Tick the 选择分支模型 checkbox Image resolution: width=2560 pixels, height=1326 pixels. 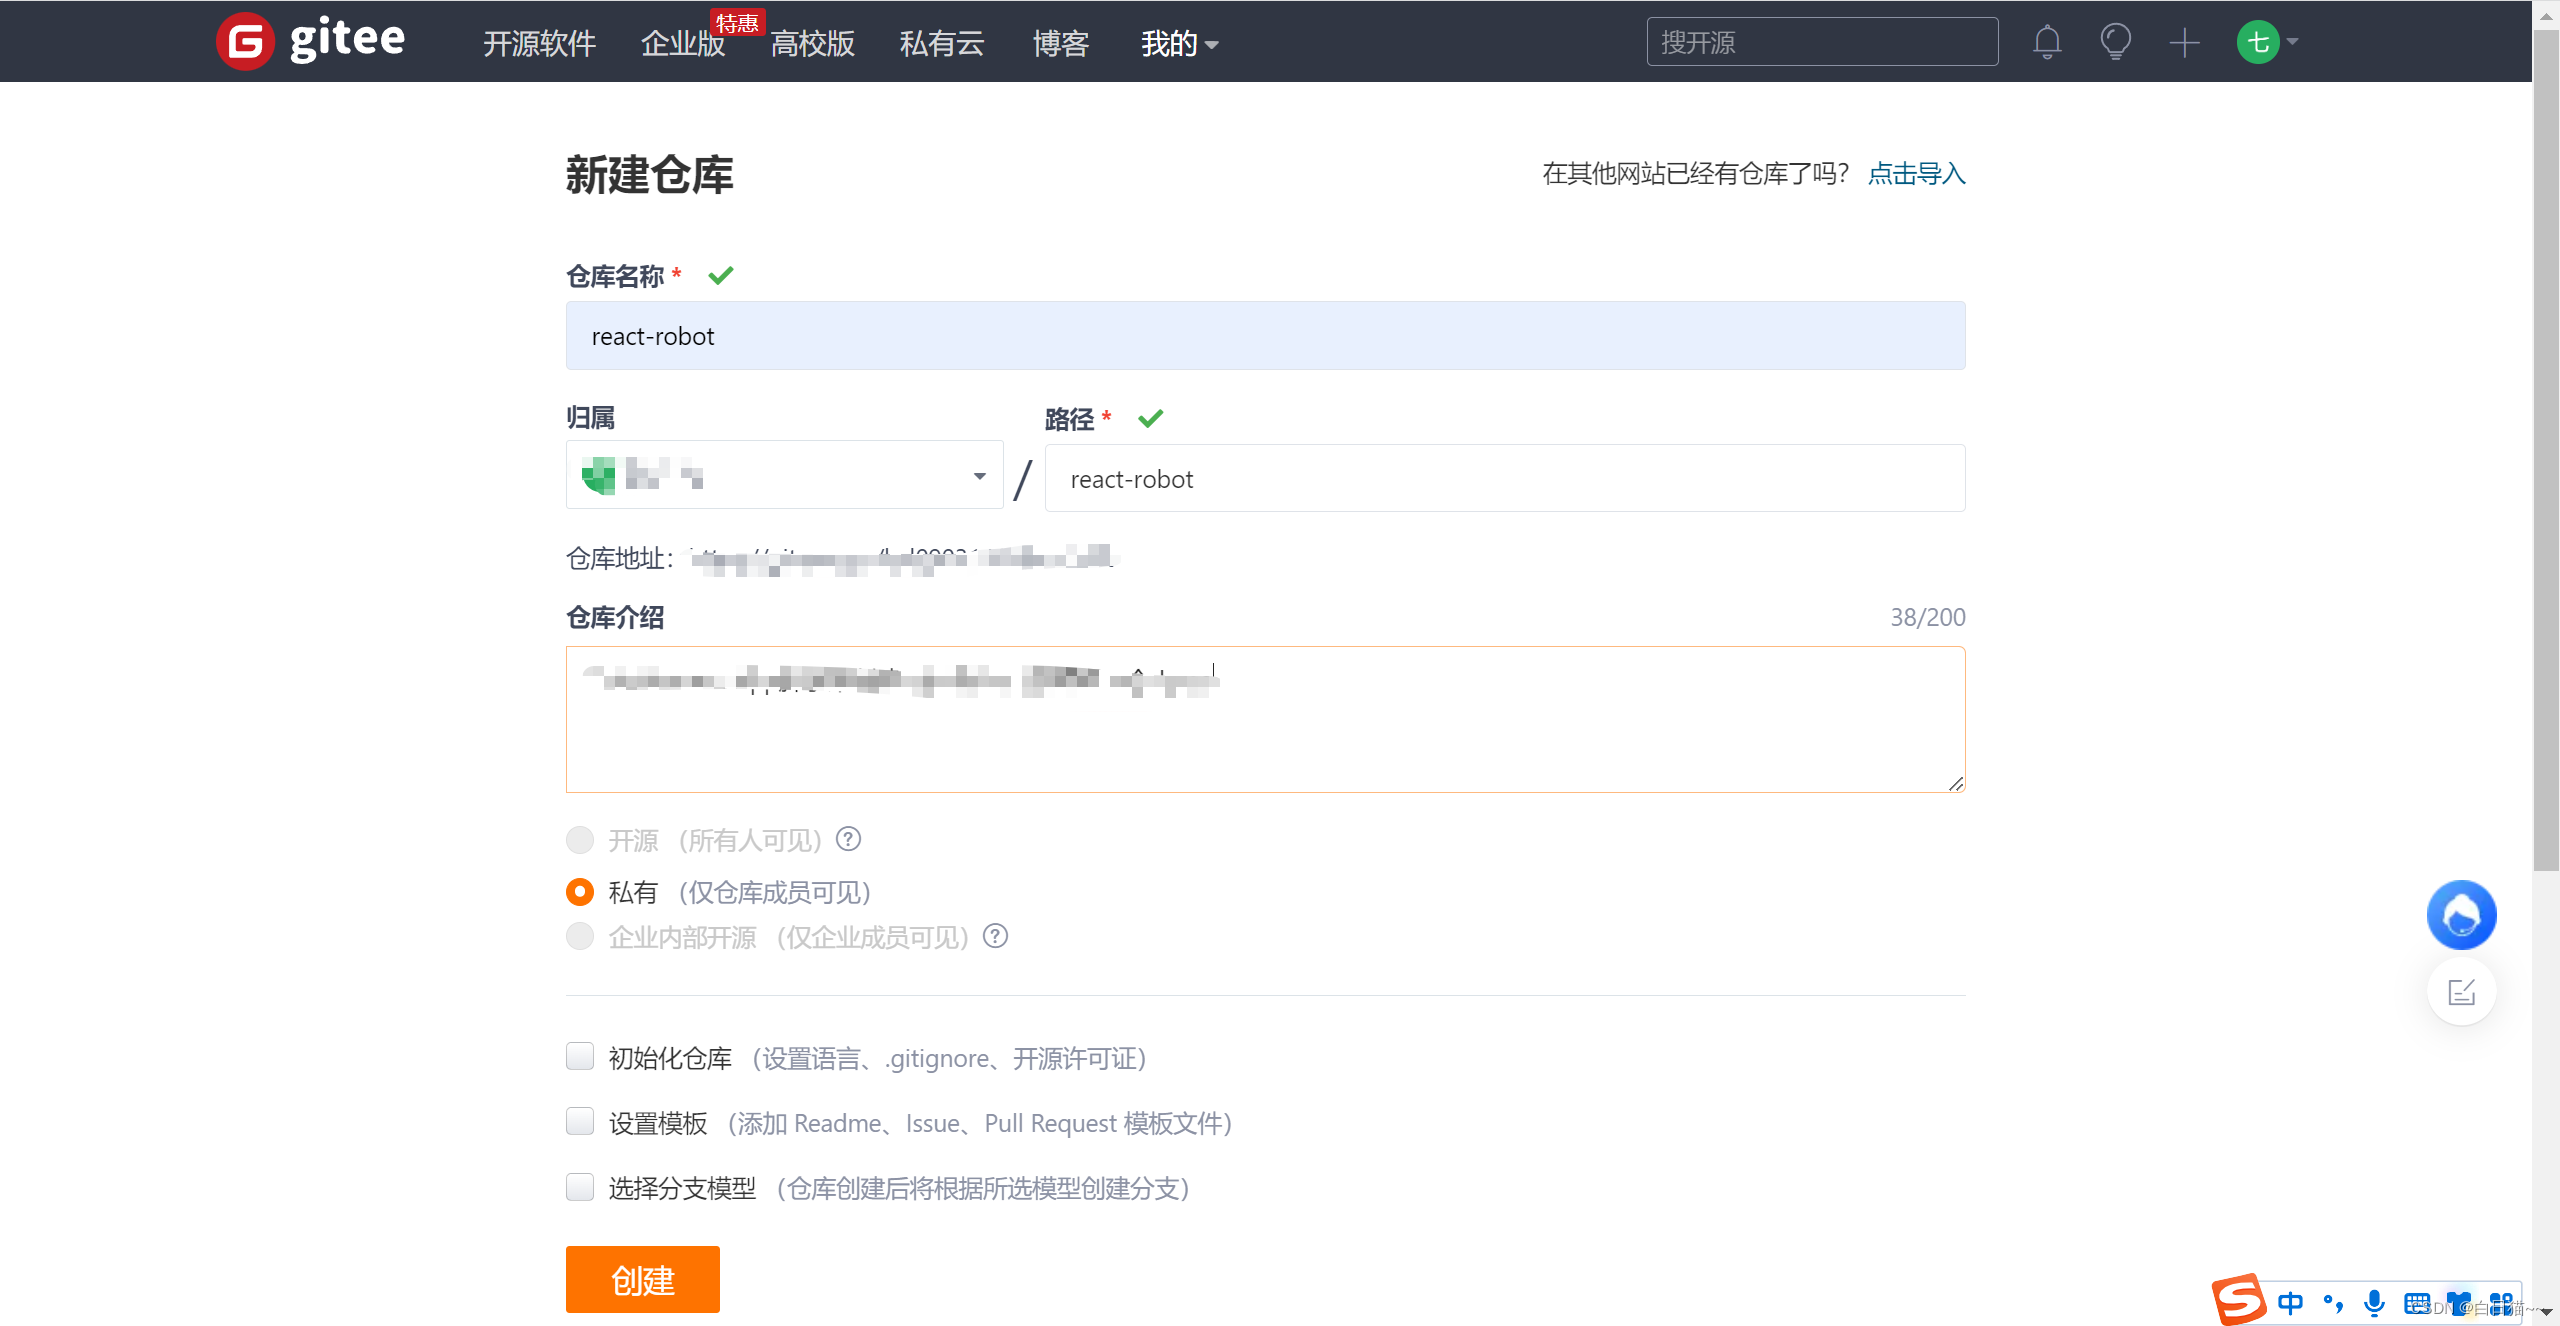tap(580, 1187)
